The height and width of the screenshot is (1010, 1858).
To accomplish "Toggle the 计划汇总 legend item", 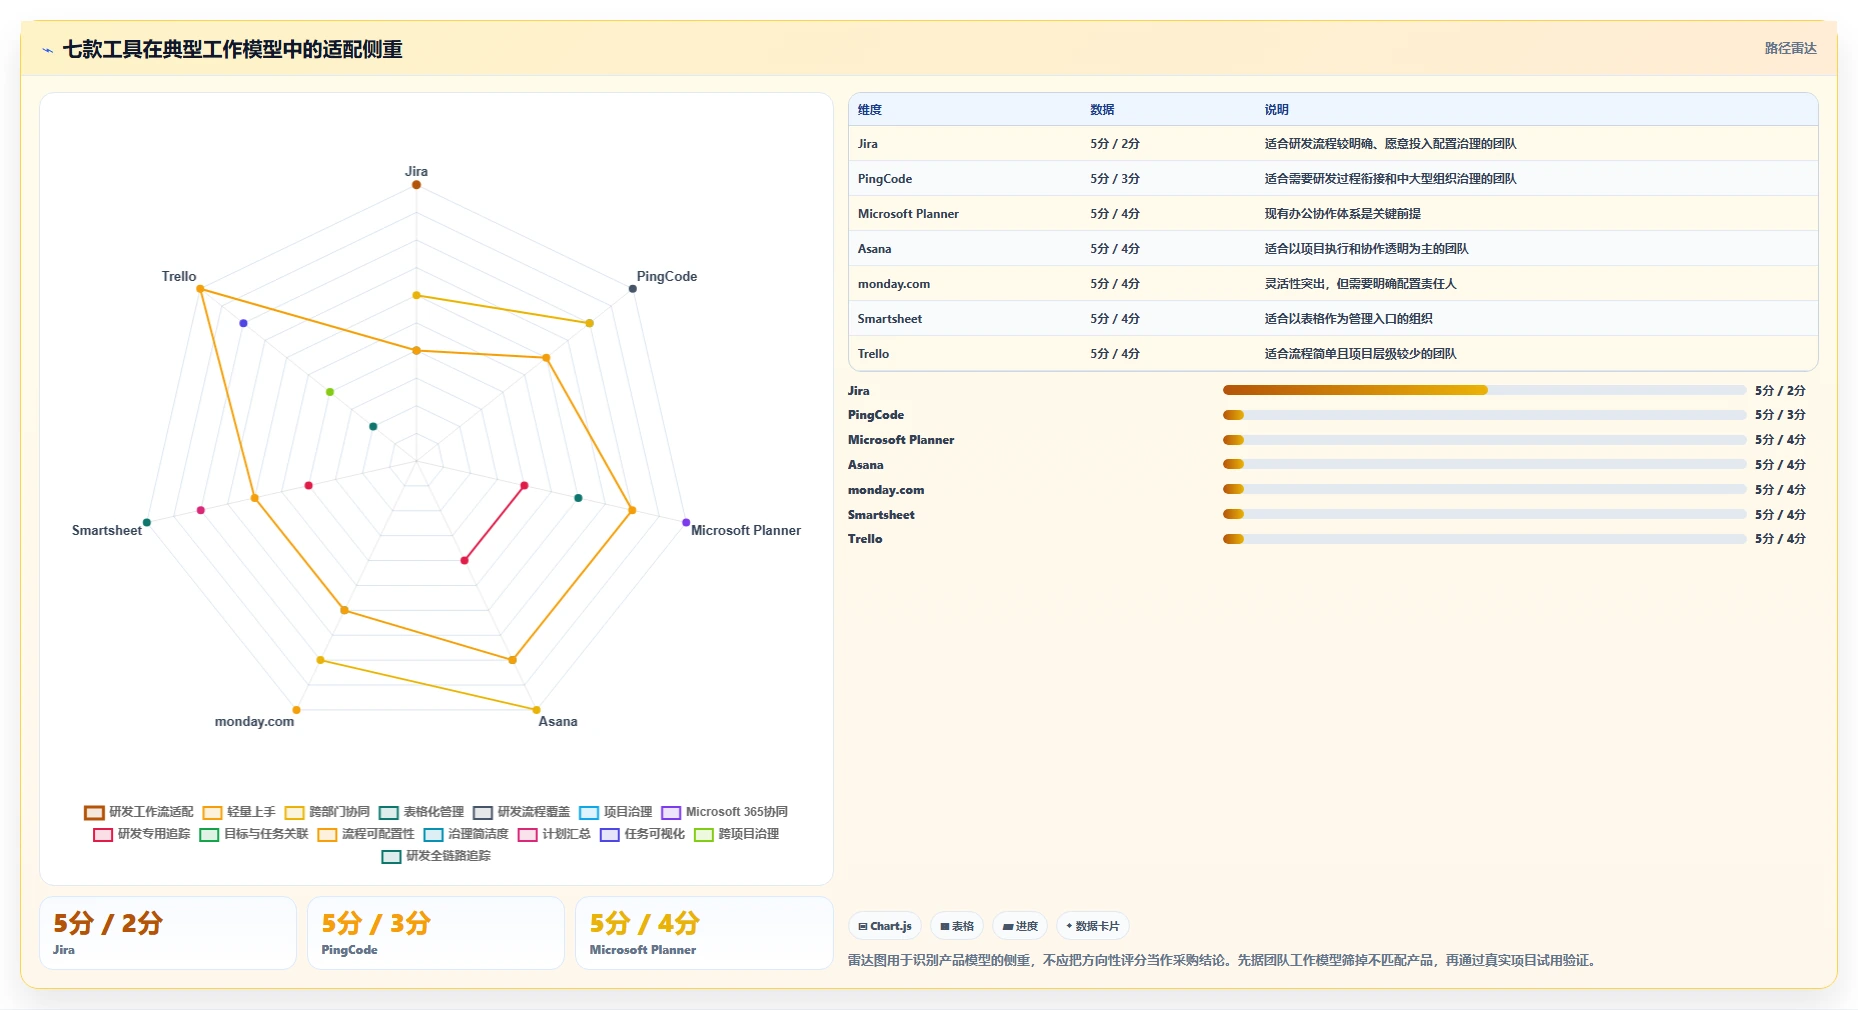I will pyautogui.click(x=554, y=834).
